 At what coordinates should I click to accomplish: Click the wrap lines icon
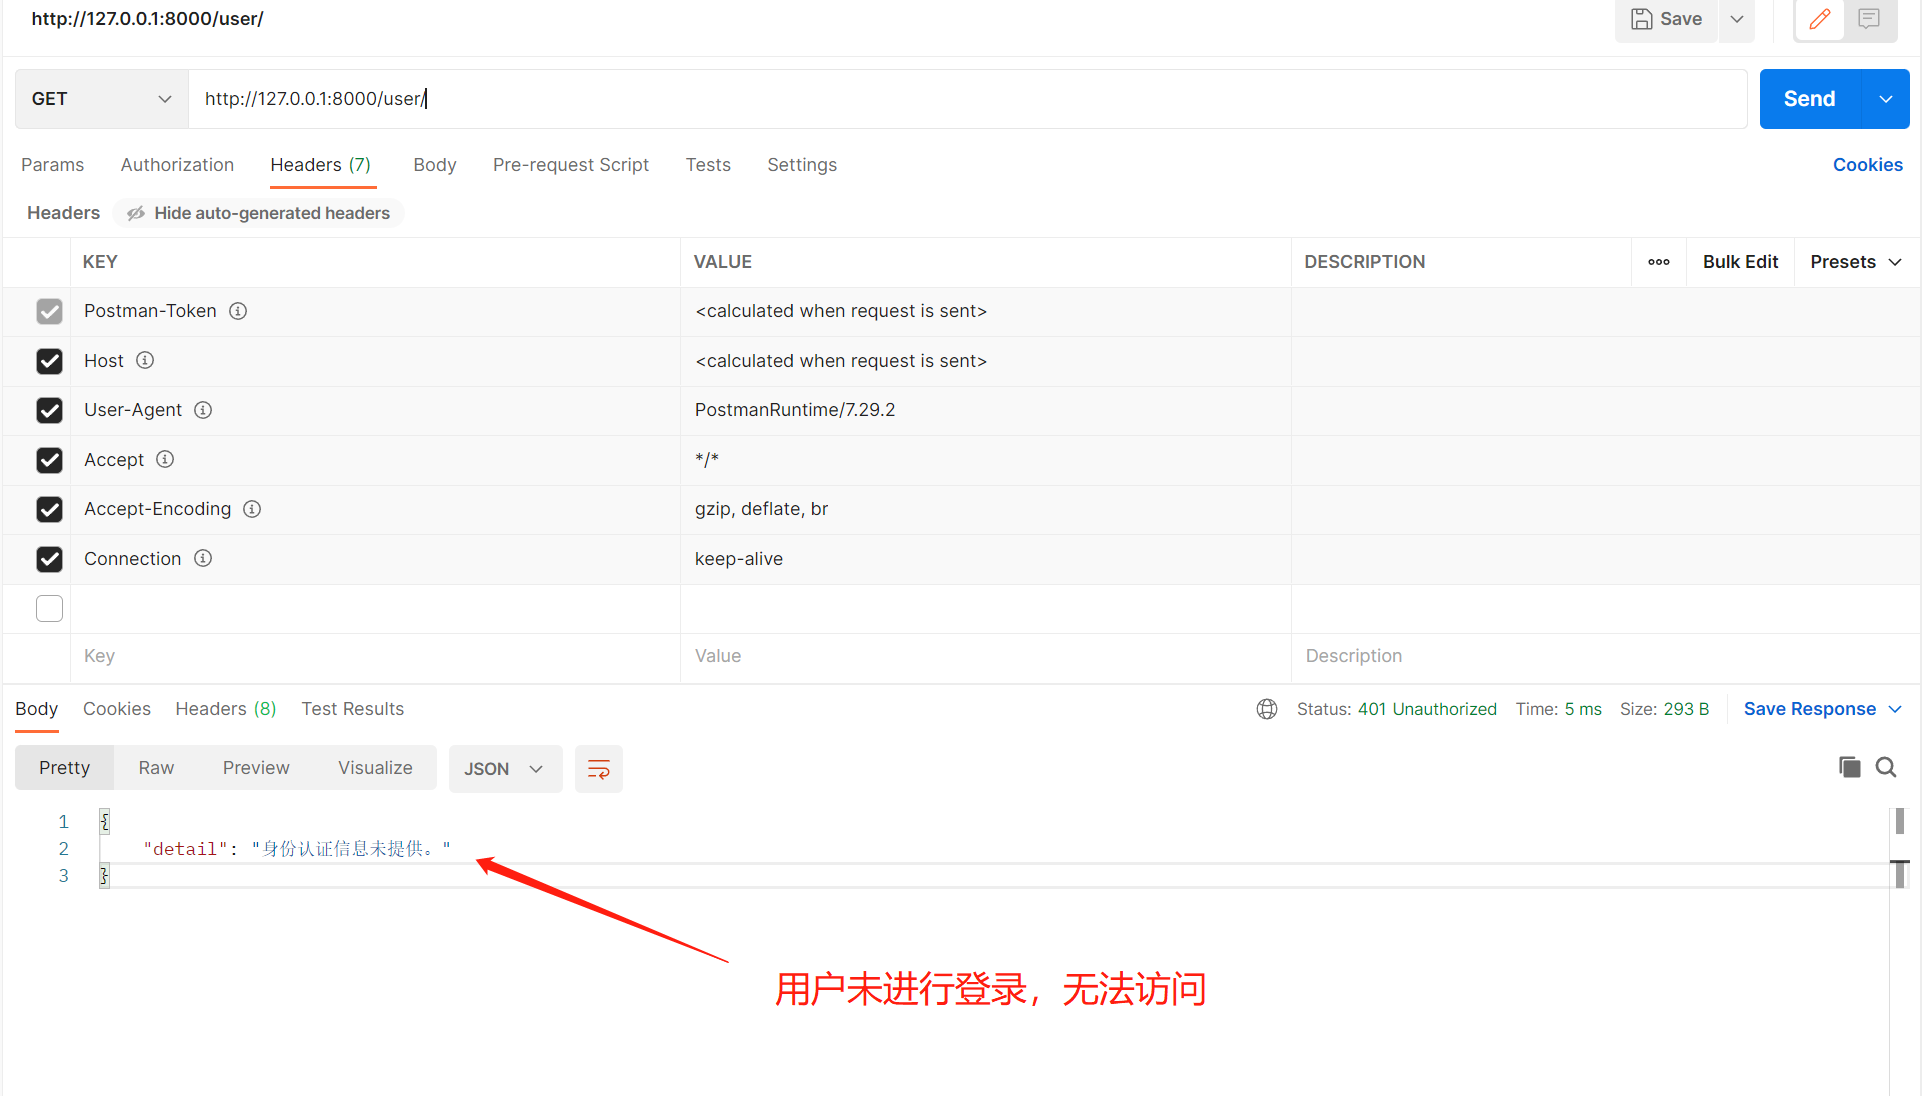point(598,769)
